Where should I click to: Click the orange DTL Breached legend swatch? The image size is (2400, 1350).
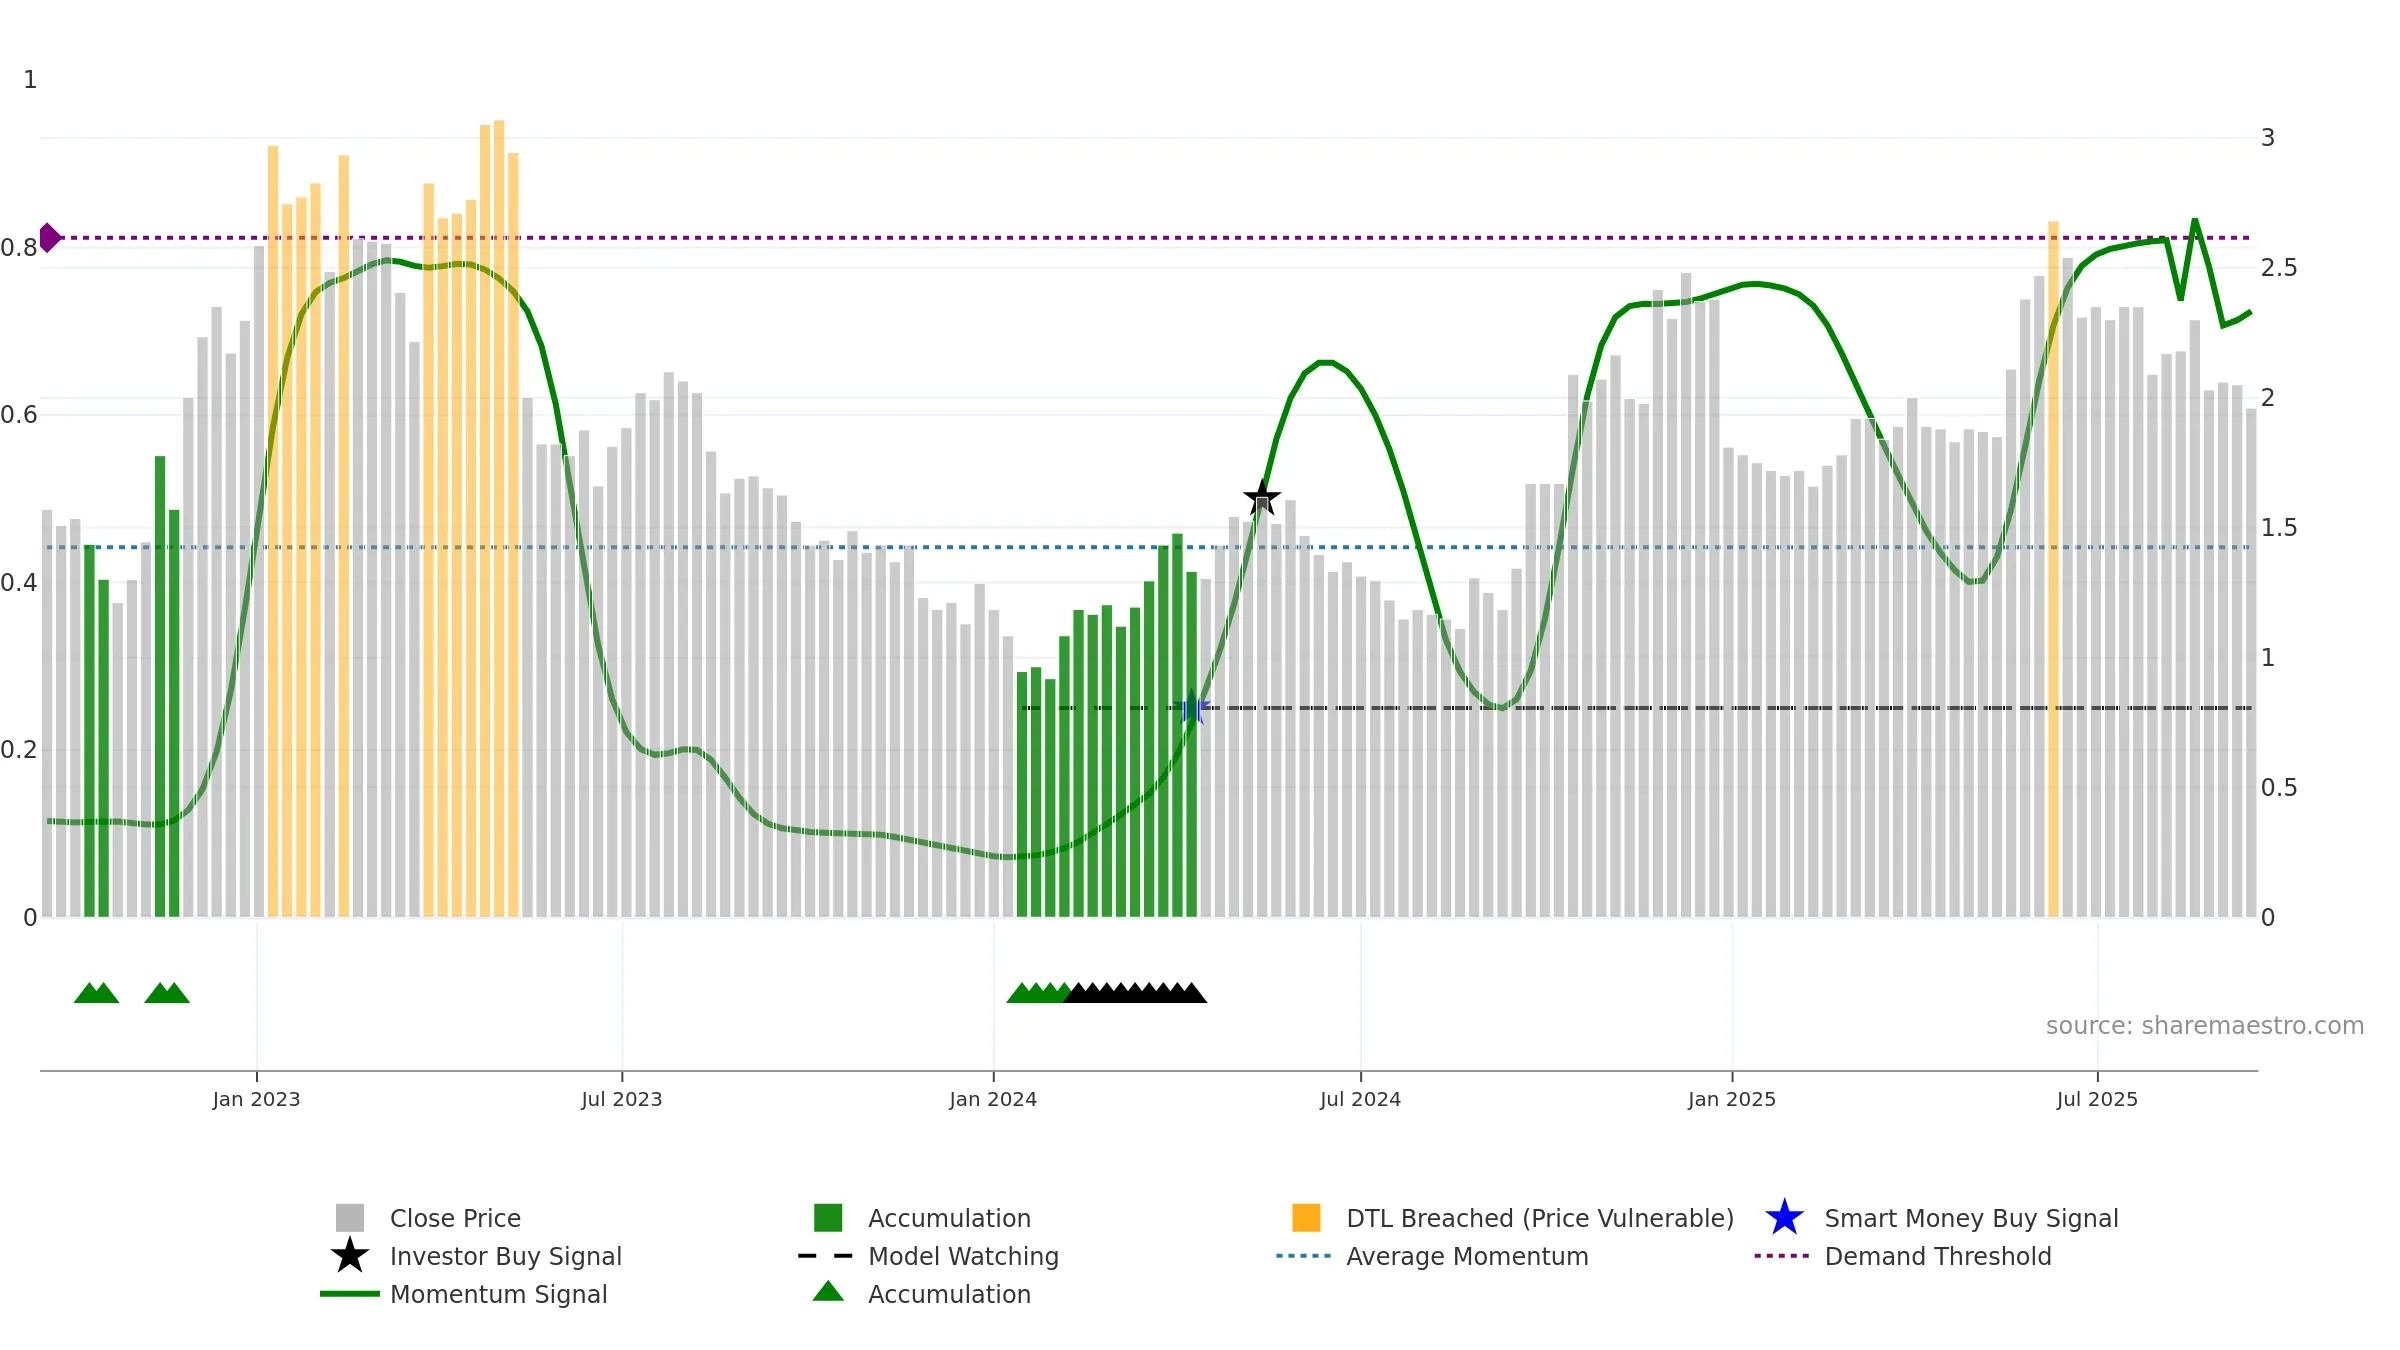tap(1306, 1218)
